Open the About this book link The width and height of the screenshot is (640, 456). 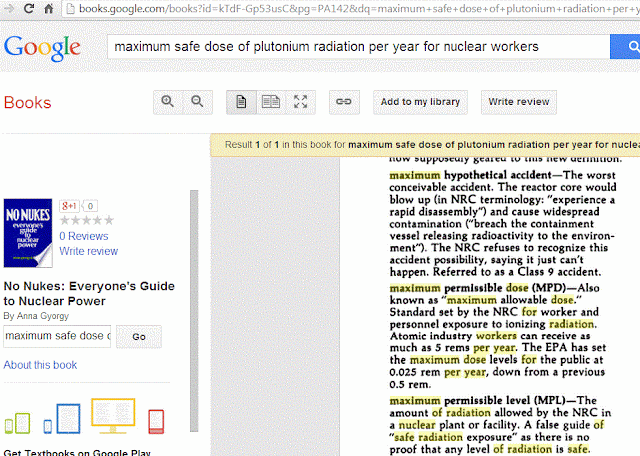point(40,365)
